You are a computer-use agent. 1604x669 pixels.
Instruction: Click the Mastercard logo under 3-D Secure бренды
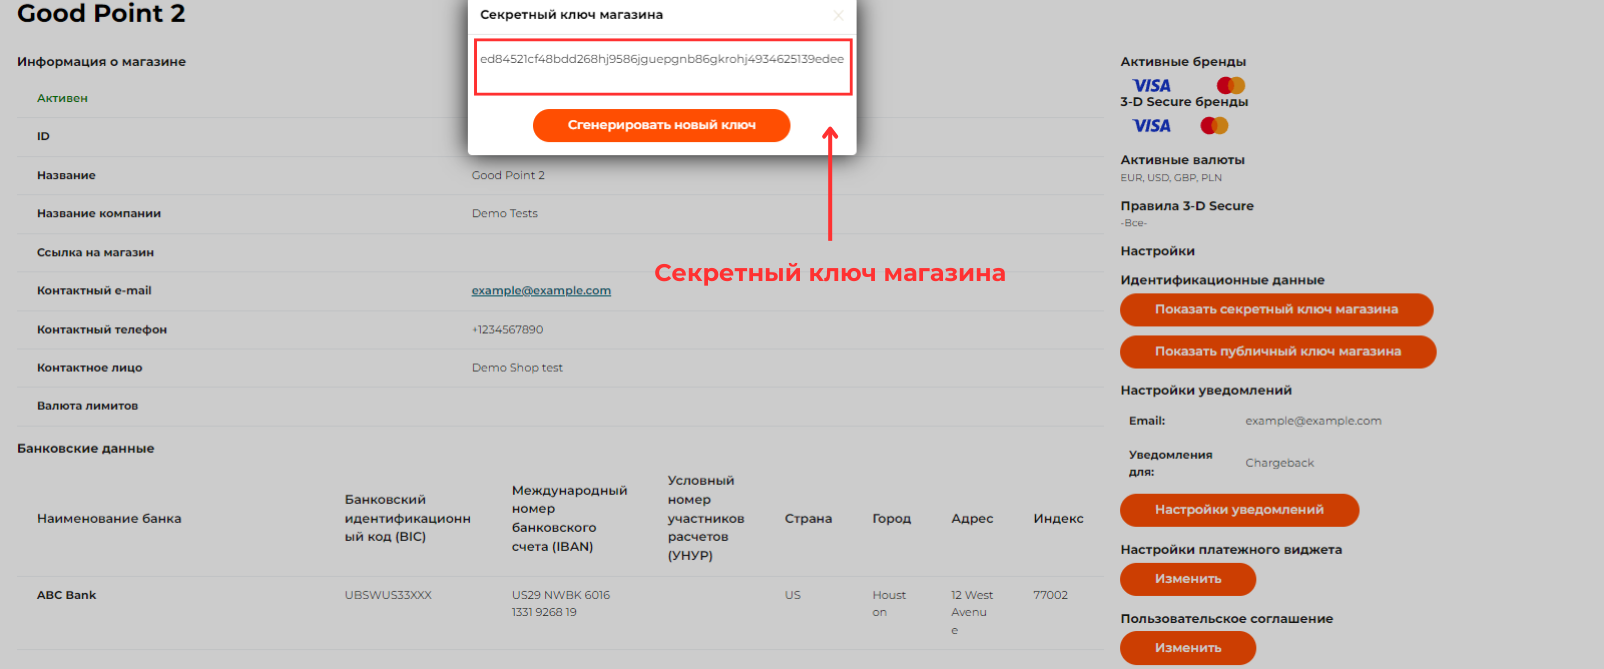coord(1213,126)
